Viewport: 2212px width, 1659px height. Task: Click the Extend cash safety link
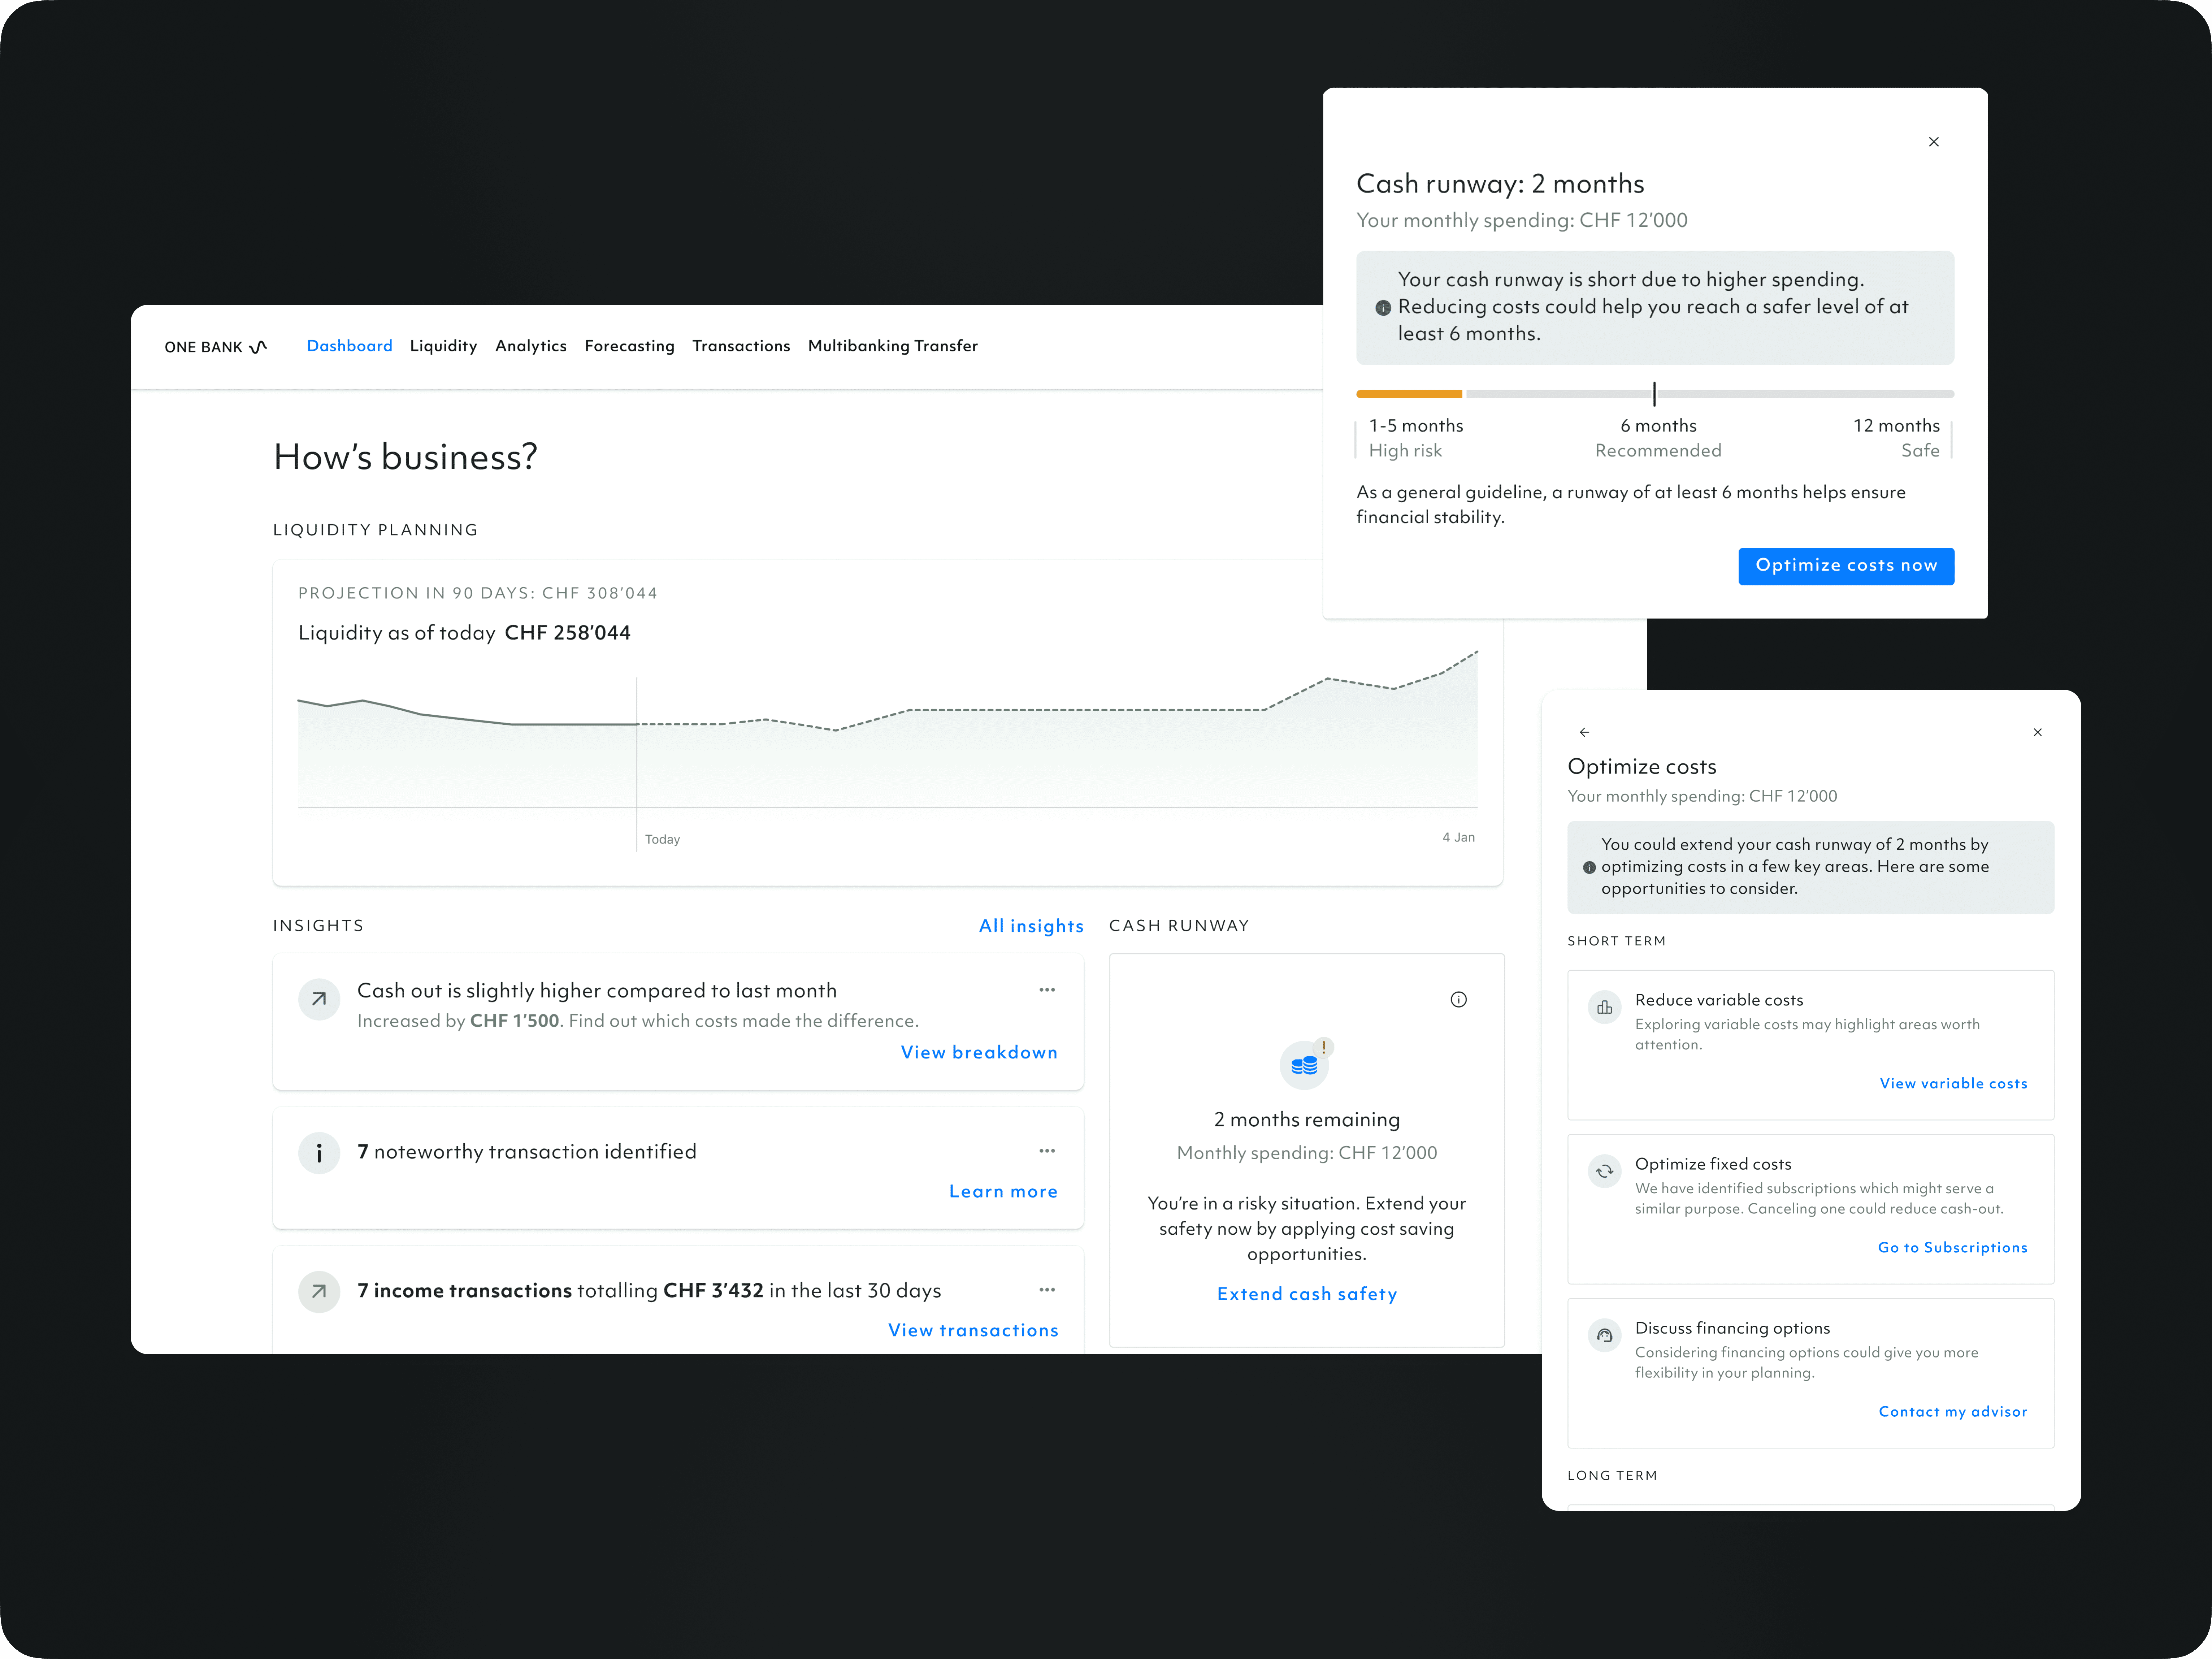[1307, 1294]
